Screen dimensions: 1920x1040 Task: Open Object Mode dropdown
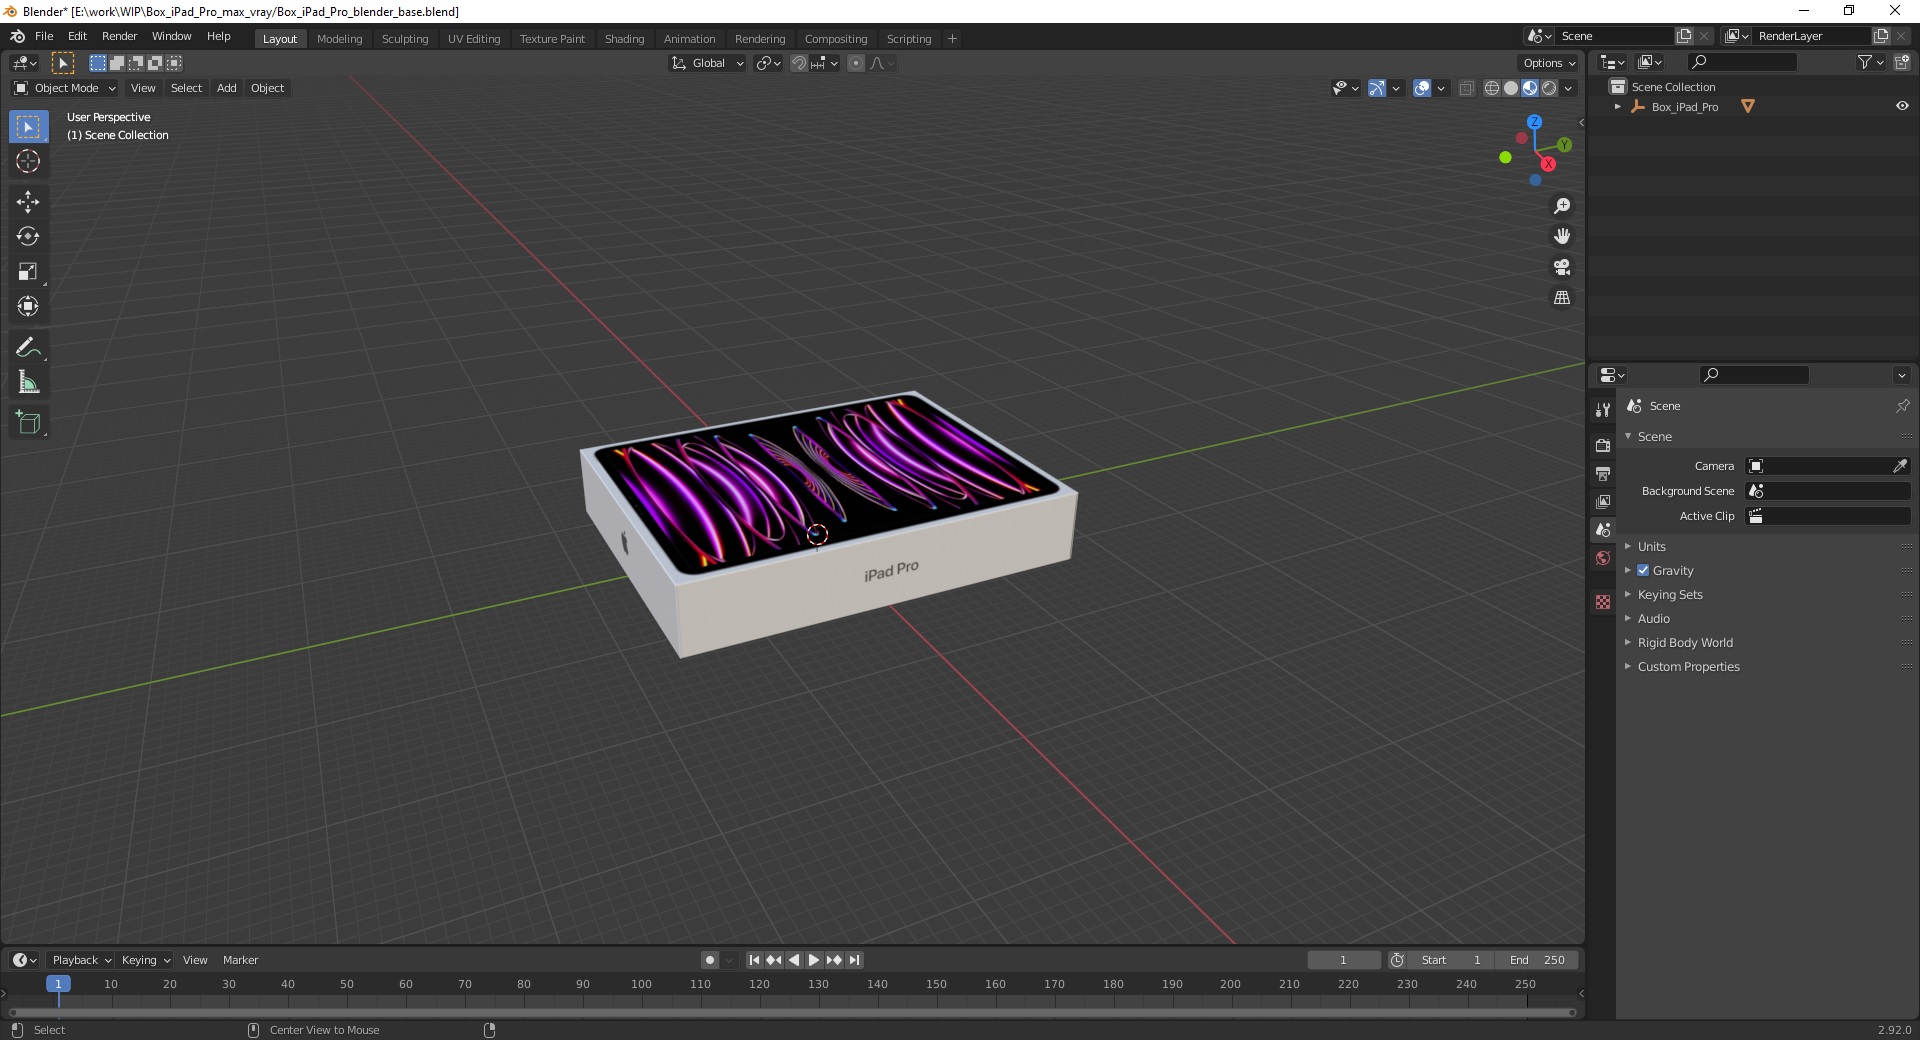(65, 88)
